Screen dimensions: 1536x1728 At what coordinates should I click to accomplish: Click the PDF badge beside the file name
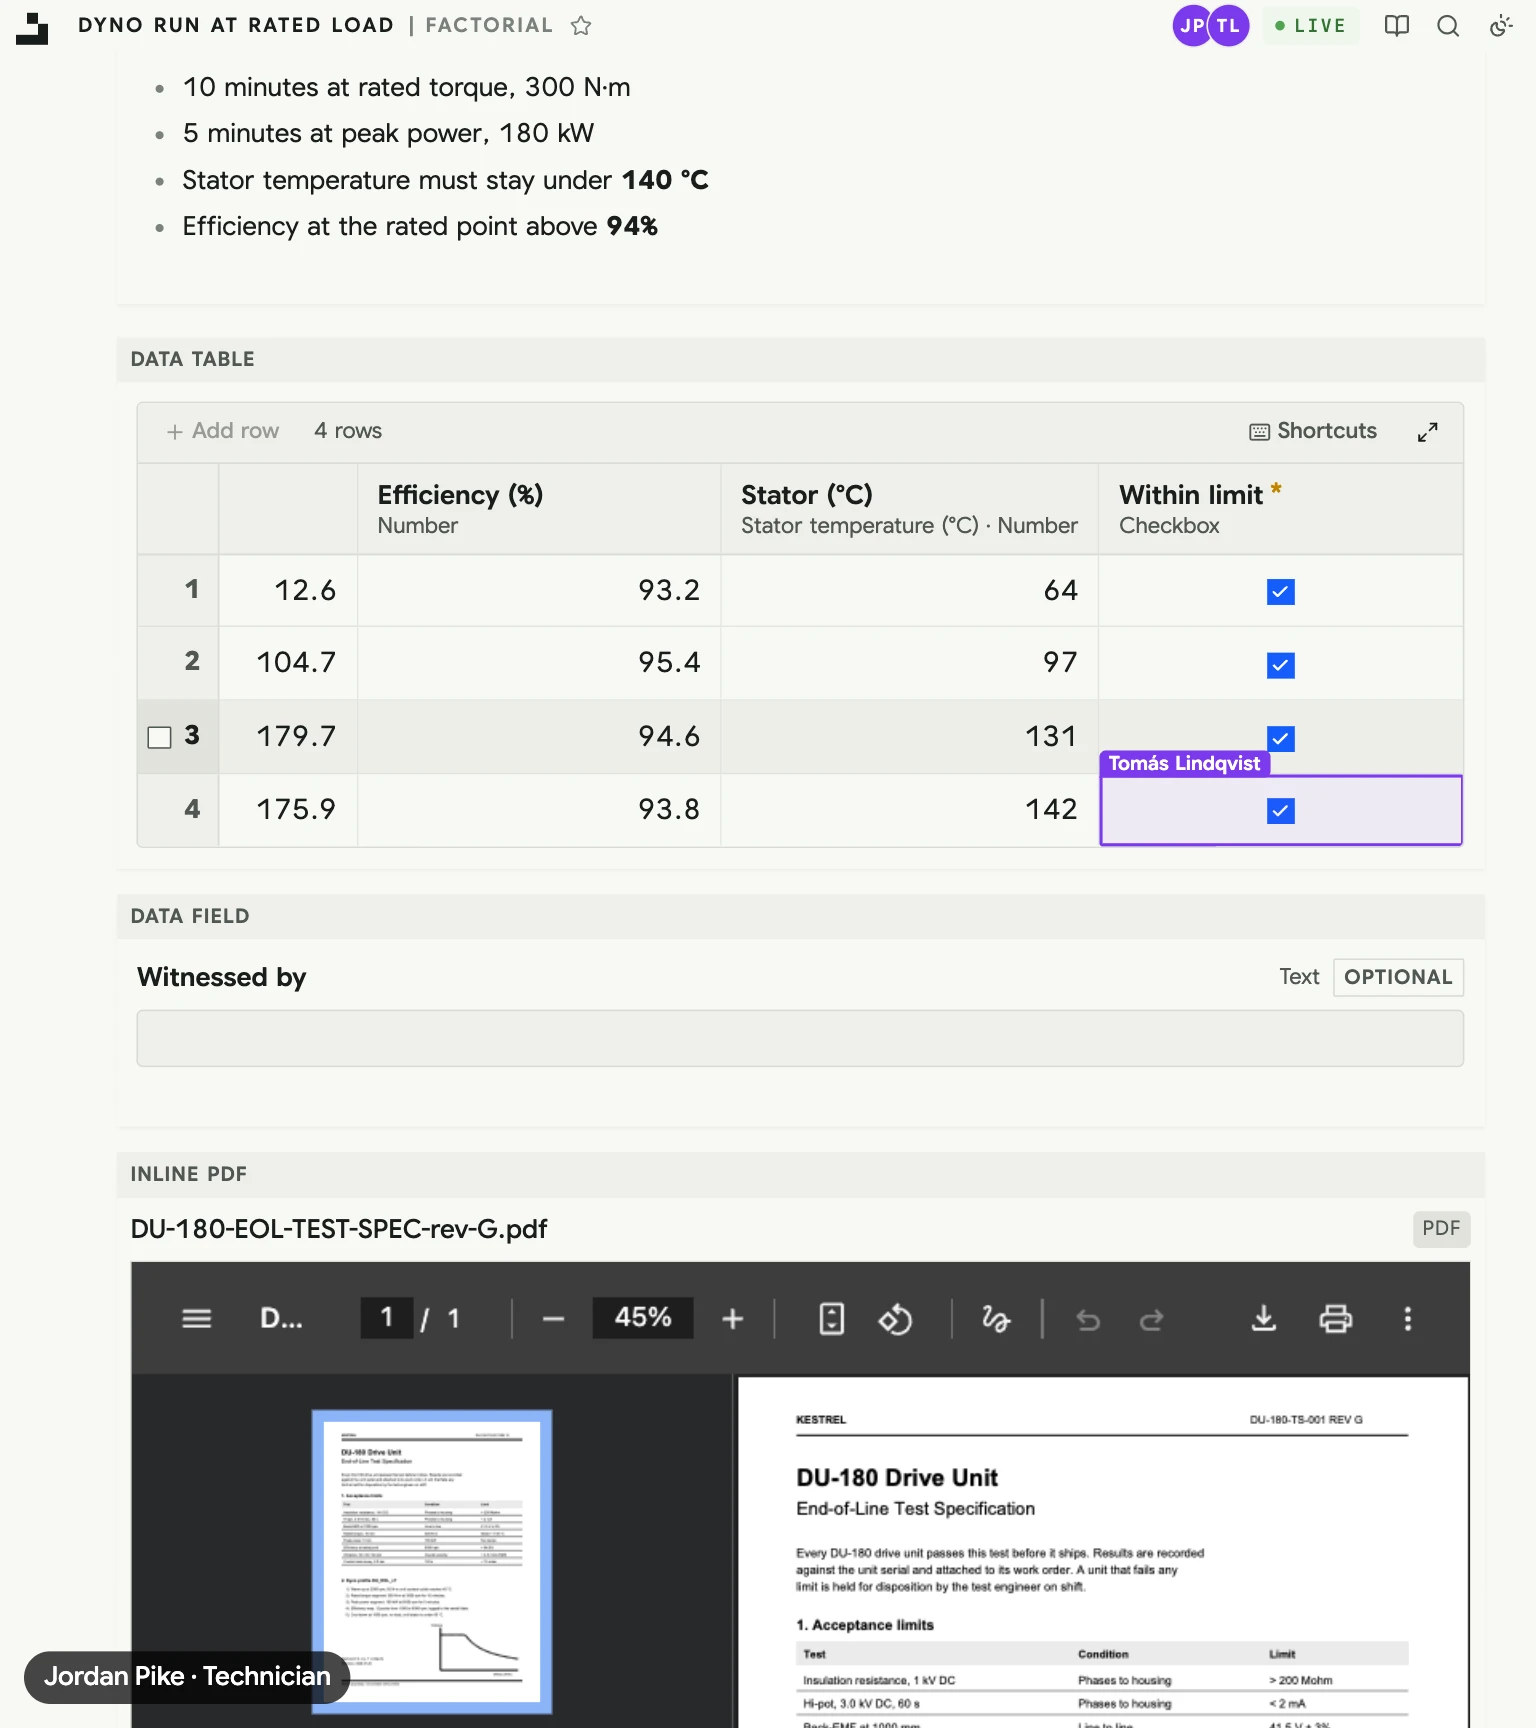[1441, 1229]
